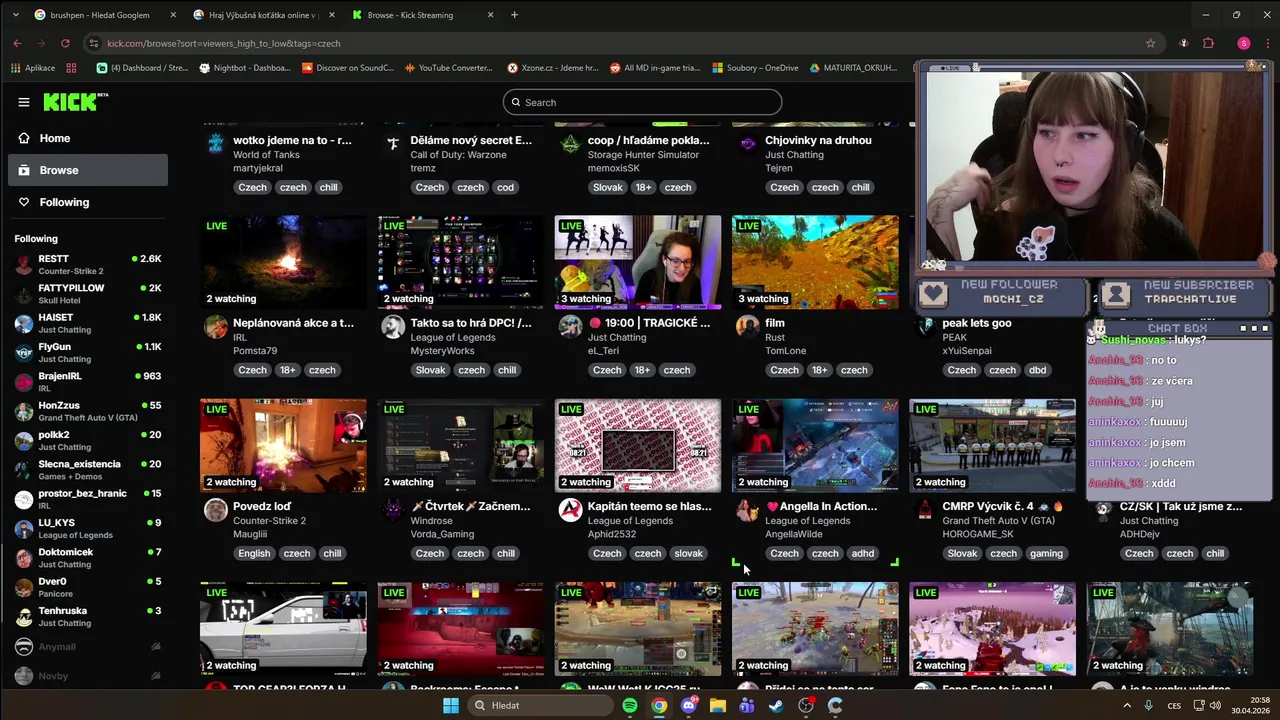Open stream title 'Takto sa to hrá DPC!'

point(471,323)
